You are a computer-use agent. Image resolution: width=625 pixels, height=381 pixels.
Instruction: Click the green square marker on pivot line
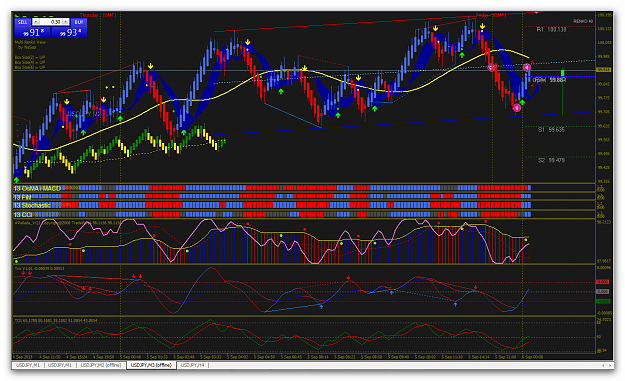tap(562, 73)
